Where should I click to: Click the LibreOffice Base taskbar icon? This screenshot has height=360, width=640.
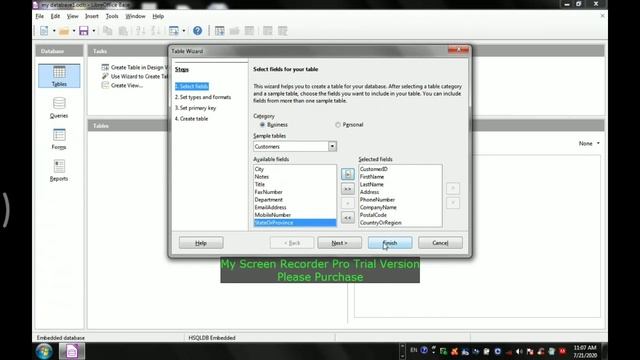tap(72, 351)
